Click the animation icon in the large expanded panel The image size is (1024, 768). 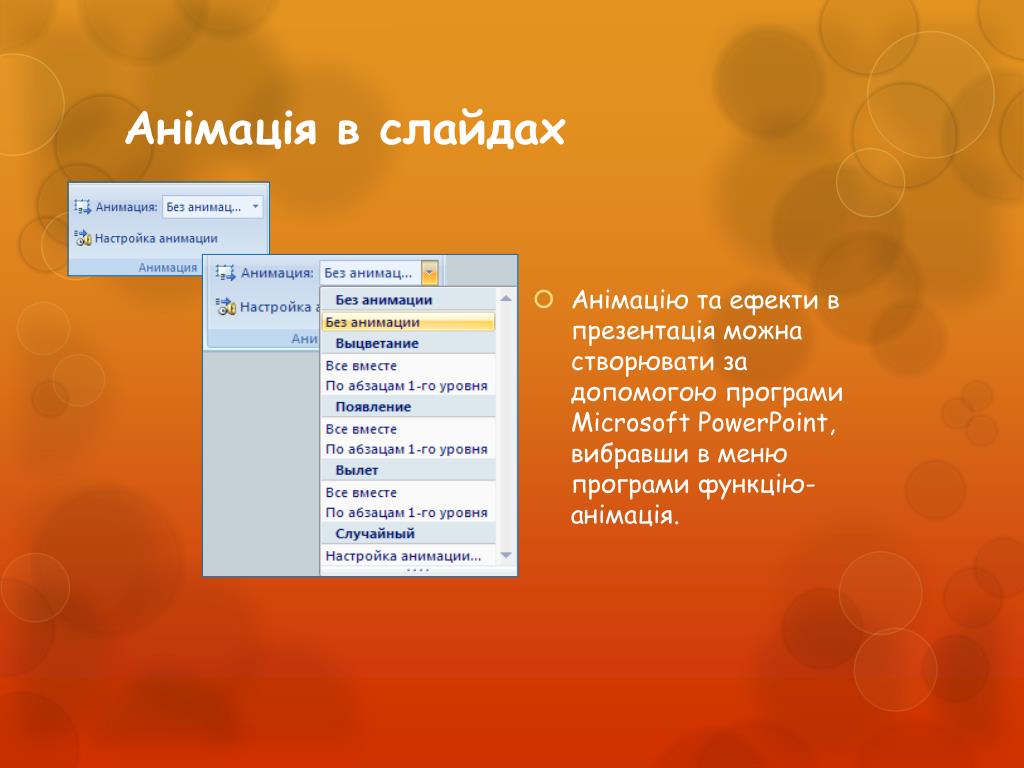(x=226, y=273)
